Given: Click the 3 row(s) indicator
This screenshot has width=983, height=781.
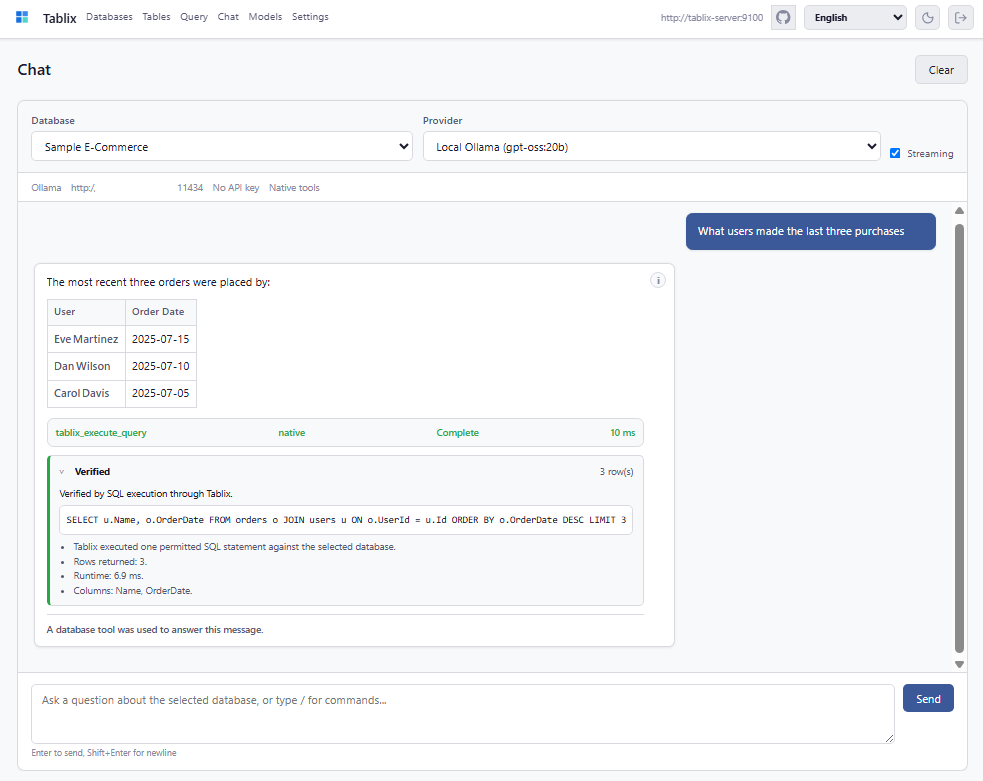Looking at the screenshot, I should [616, 472].
